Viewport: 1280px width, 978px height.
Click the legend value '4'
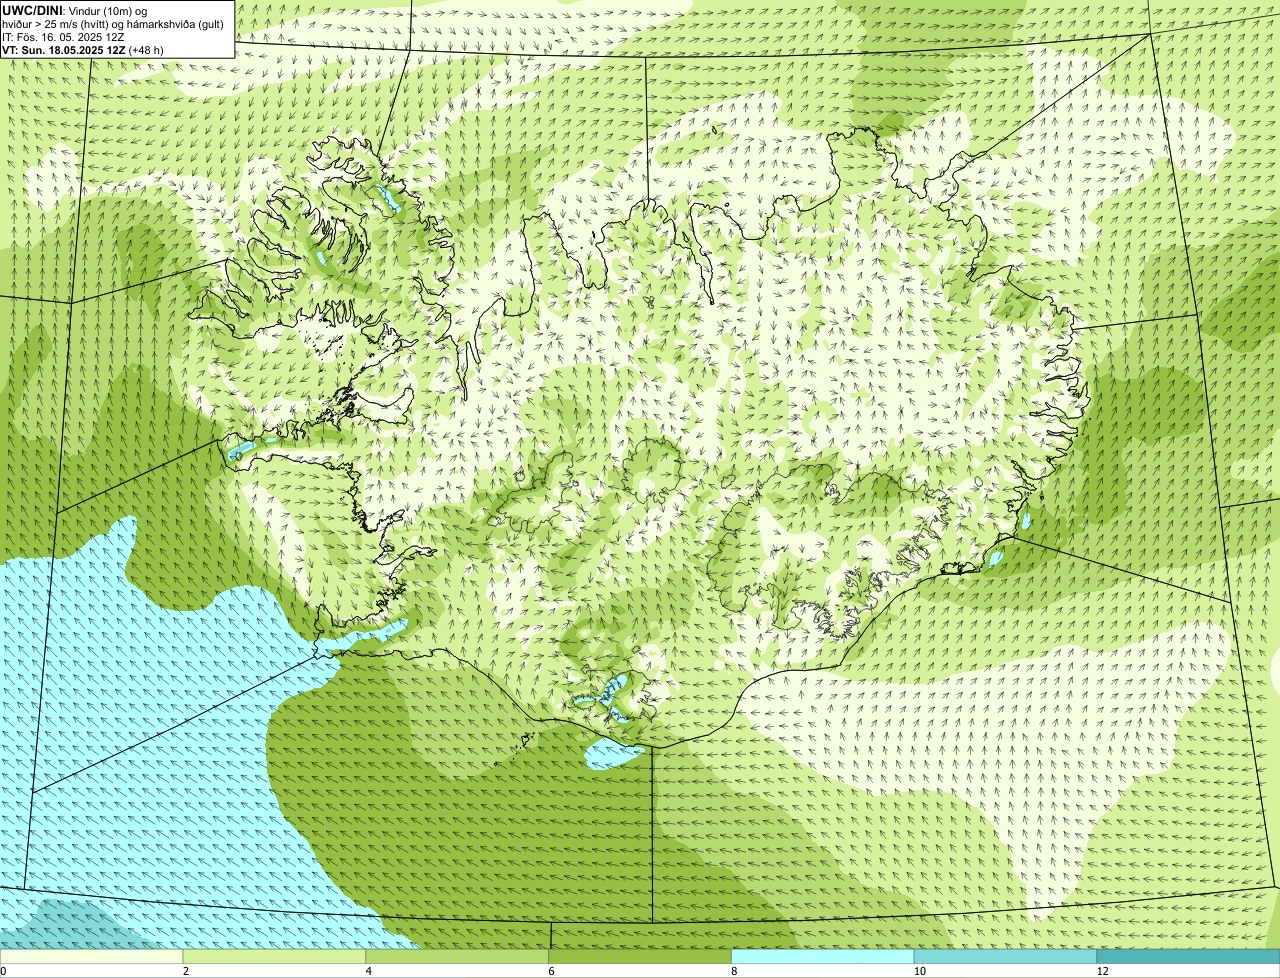click(369, 971)
